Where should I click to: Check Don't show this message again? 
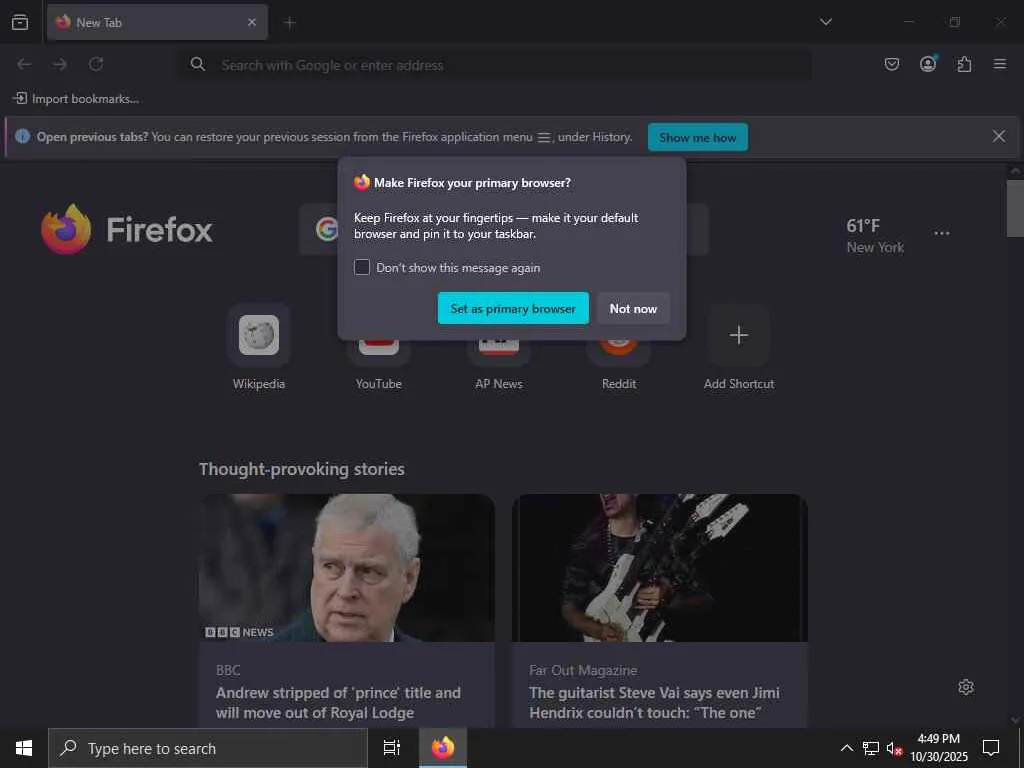362,267
